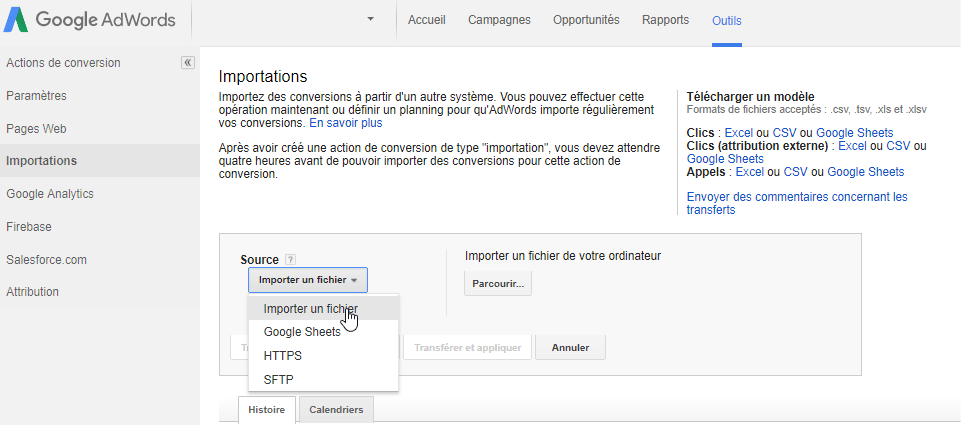Download Clics (attribution externe) Excel template

point(852,146)
